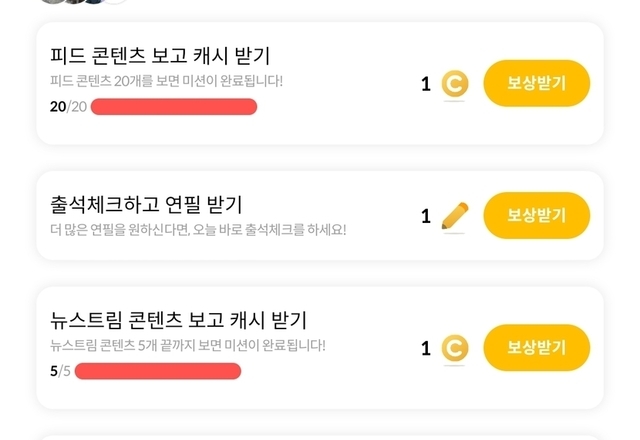
Task: Tap the 5/5 progress counter text
Action: point(60,371)
